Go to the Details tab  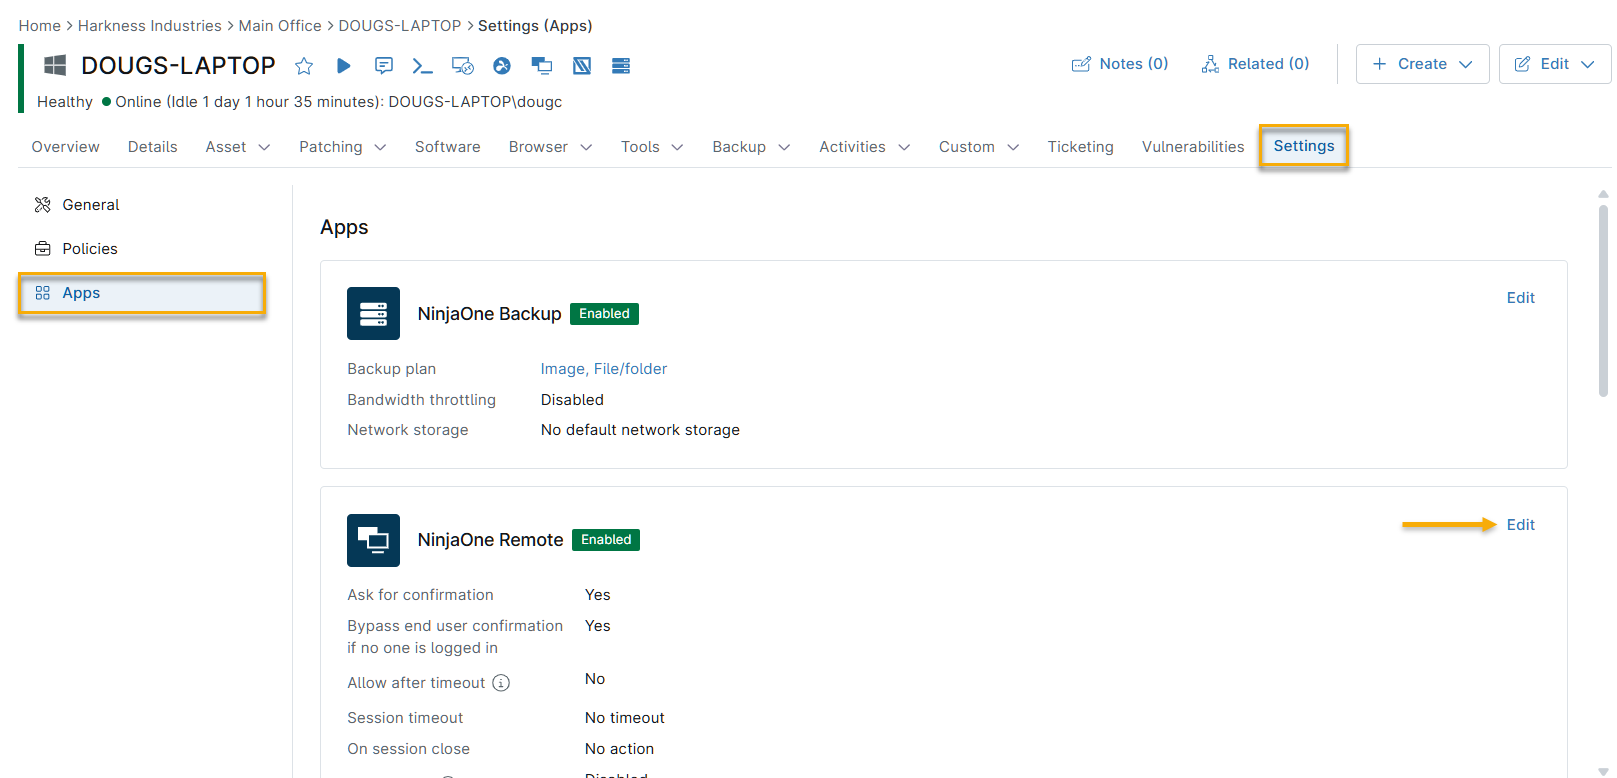click(153, 147)
